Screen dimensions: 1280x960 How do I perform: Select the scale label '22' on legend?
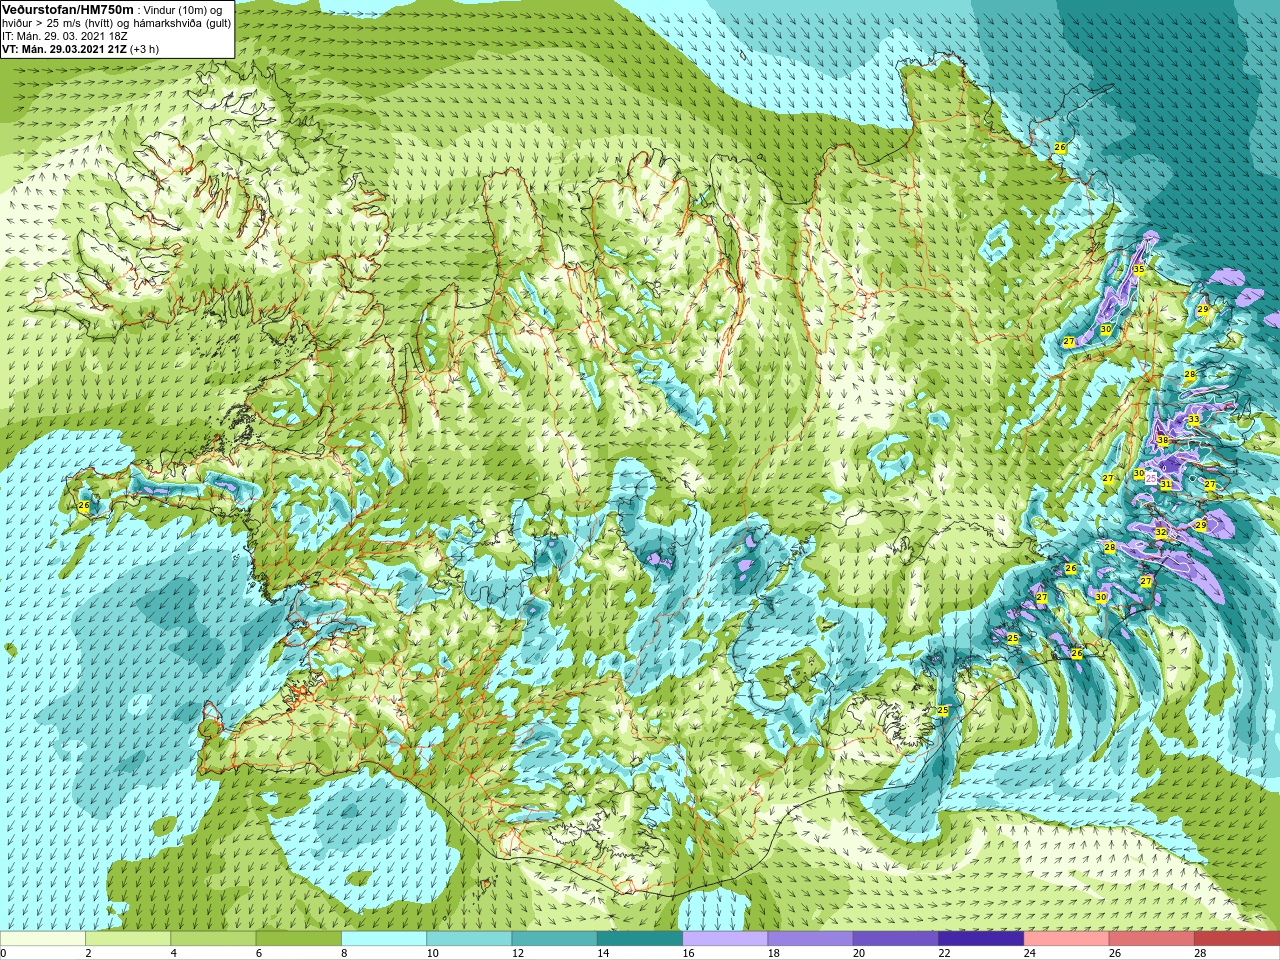(944, 953)
